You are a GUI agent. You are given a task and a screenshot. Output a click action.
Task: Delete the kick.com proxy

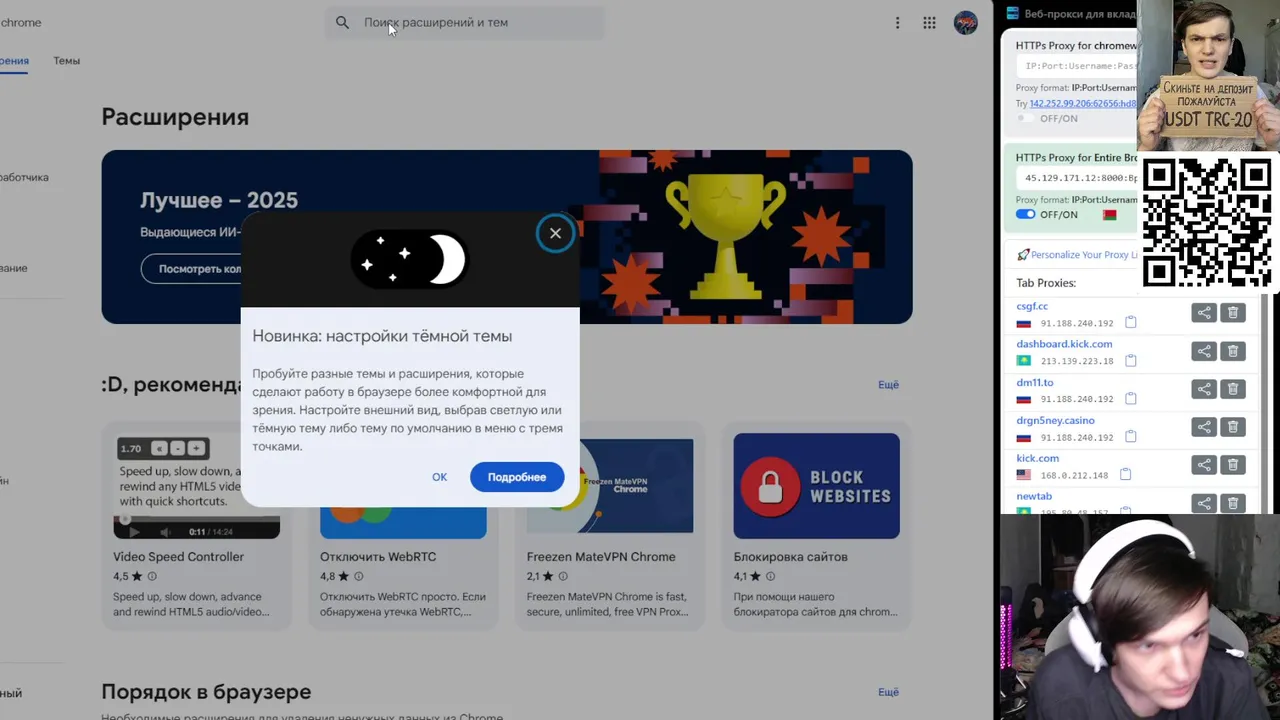pyautogui.click(x=1233, y=465)
